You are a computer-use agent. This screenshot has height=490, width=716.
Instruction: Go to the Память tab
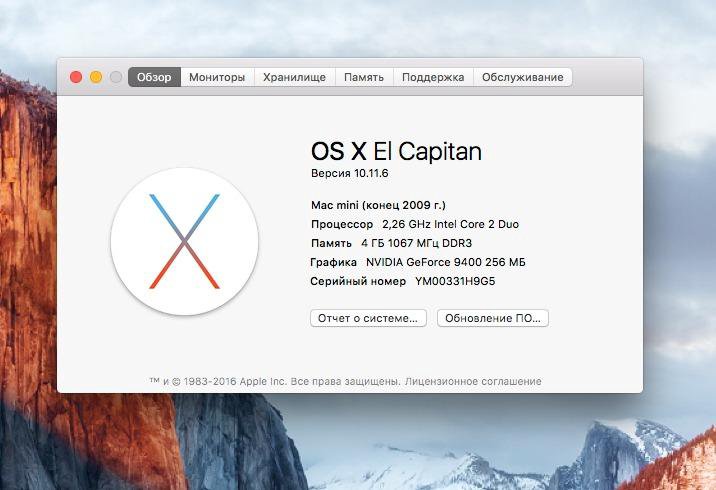(x=364, y=77)
